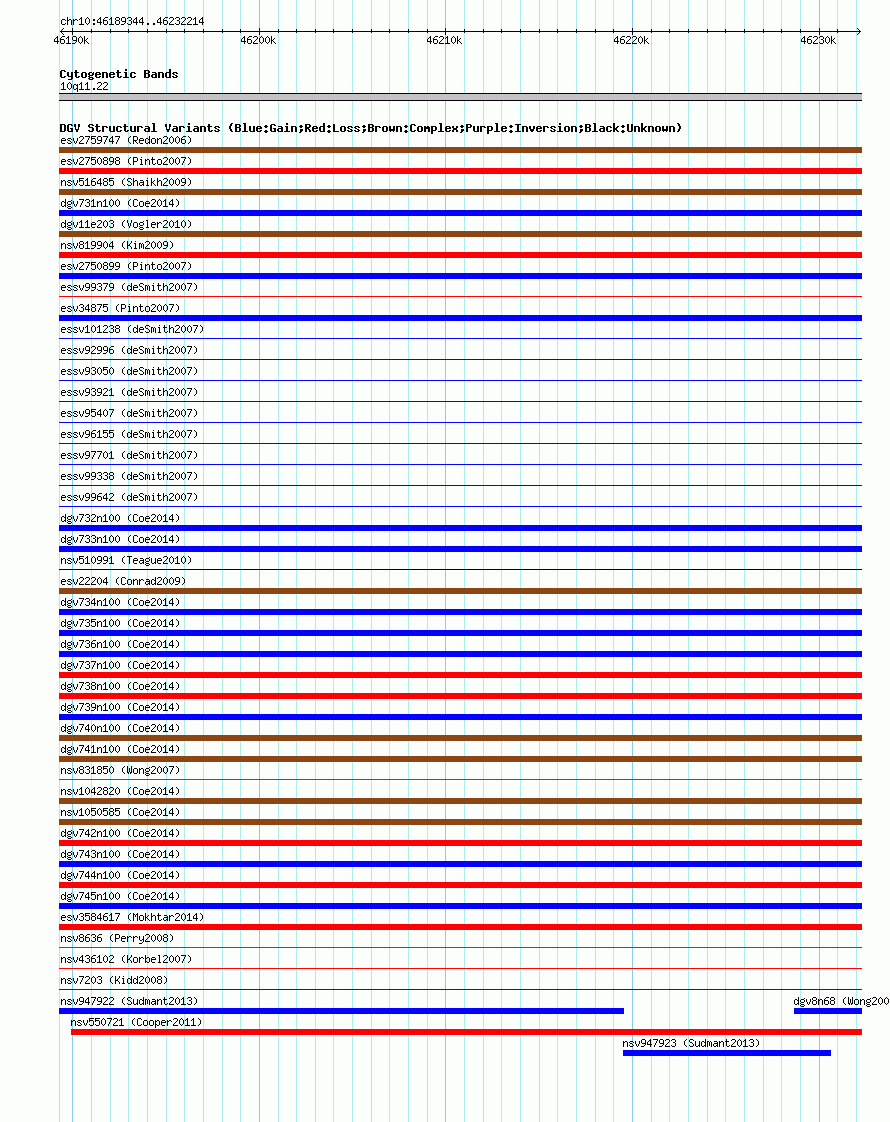Open the DGV Structural Variants track title

click(x=371, y=128)
